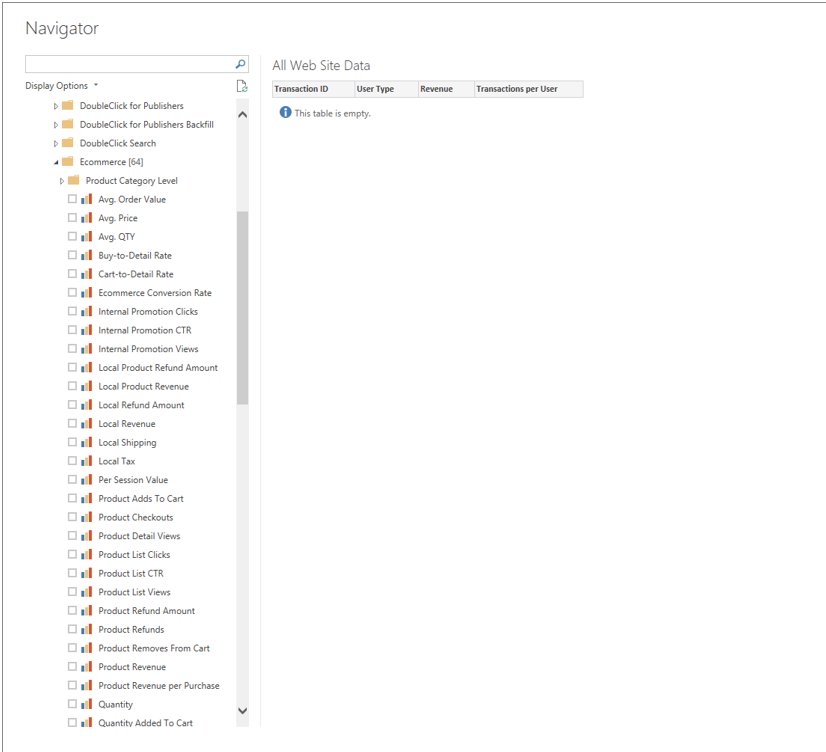Click the refresh document icon

242,86
